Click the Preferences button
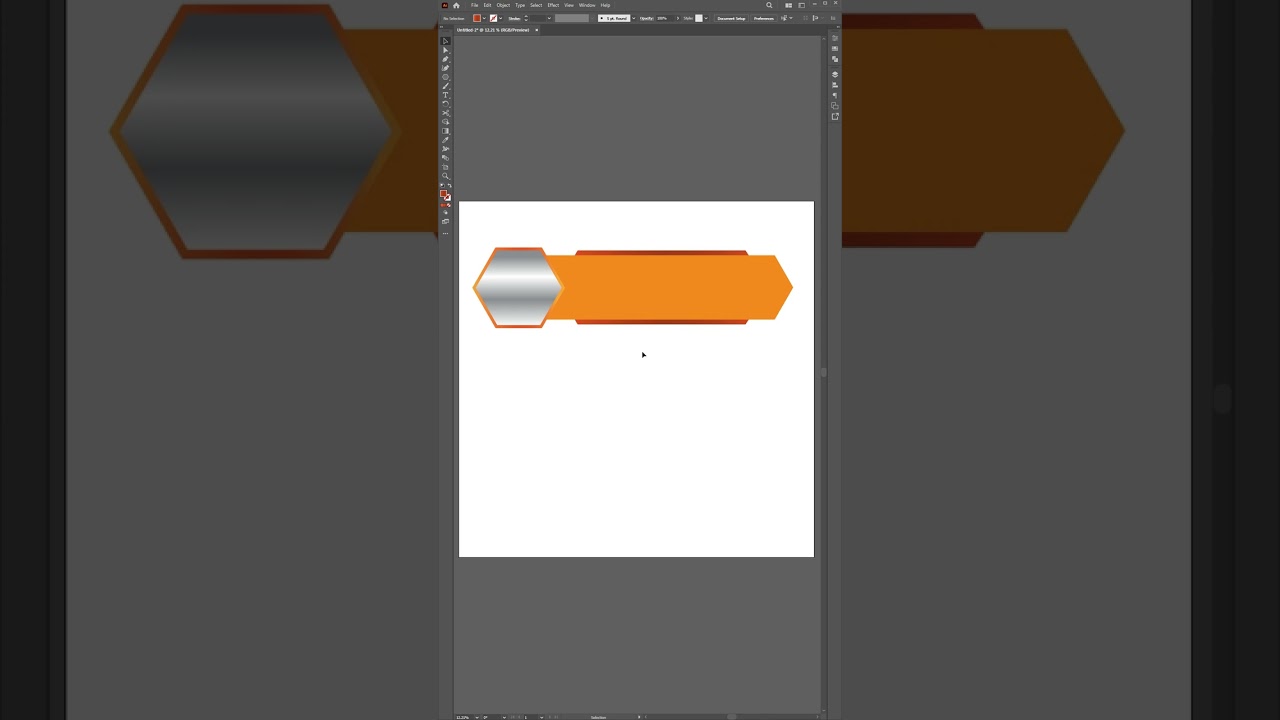 (x=764, y=18)
